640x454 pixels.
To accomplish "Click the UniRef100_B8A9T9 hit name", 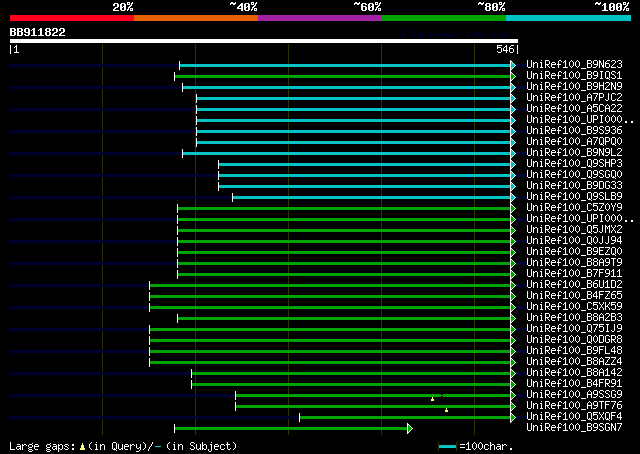I will coord(574,263).
